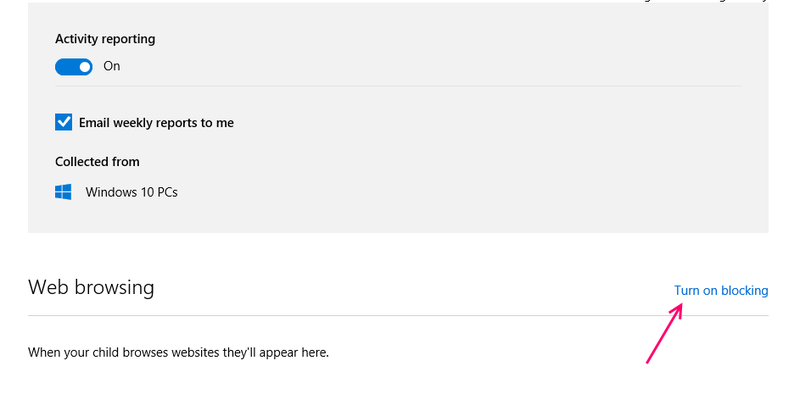Screen dimensions: 800x394
Task: Uncheck Email weekly reports to me
Action: pos(64,122)
